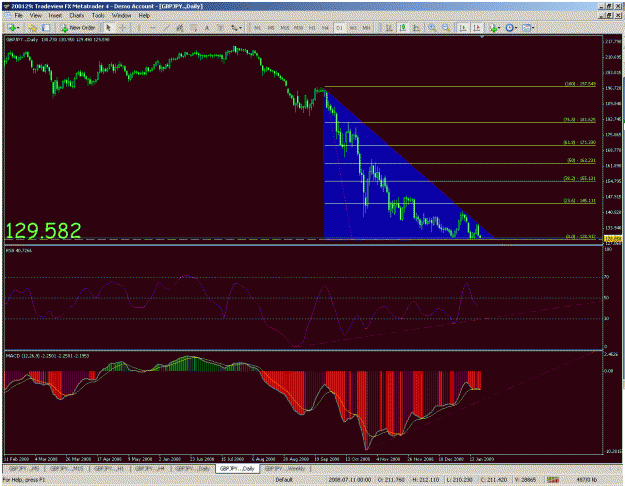Click the New Order button

coord(79,28)
